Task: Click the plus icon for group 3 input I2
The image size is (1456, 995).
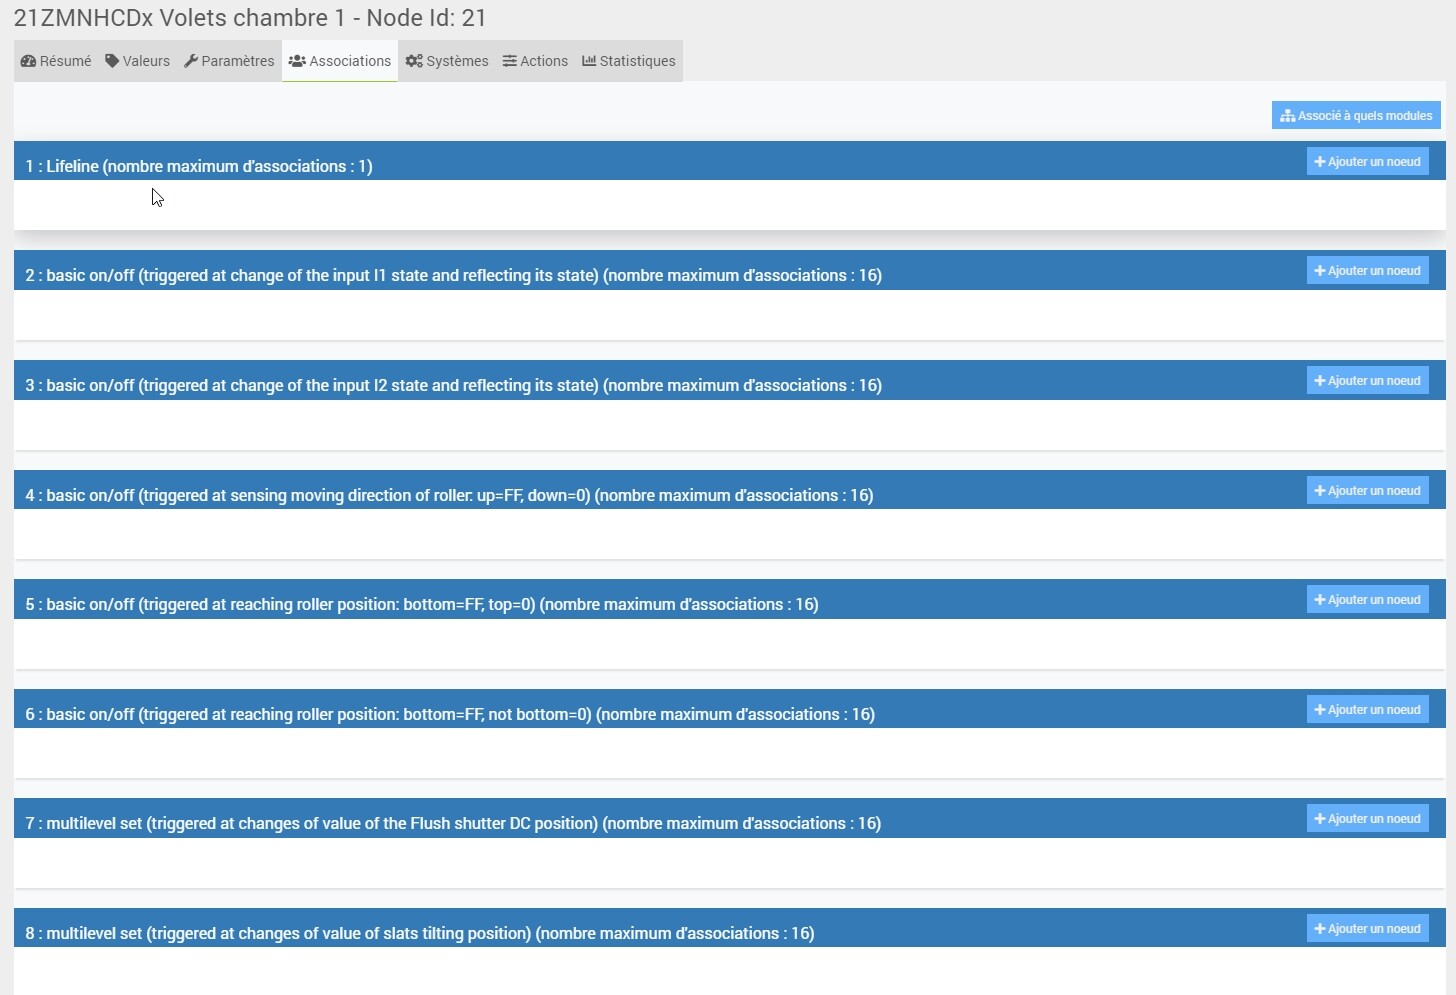Action: tap(1320, 381)
